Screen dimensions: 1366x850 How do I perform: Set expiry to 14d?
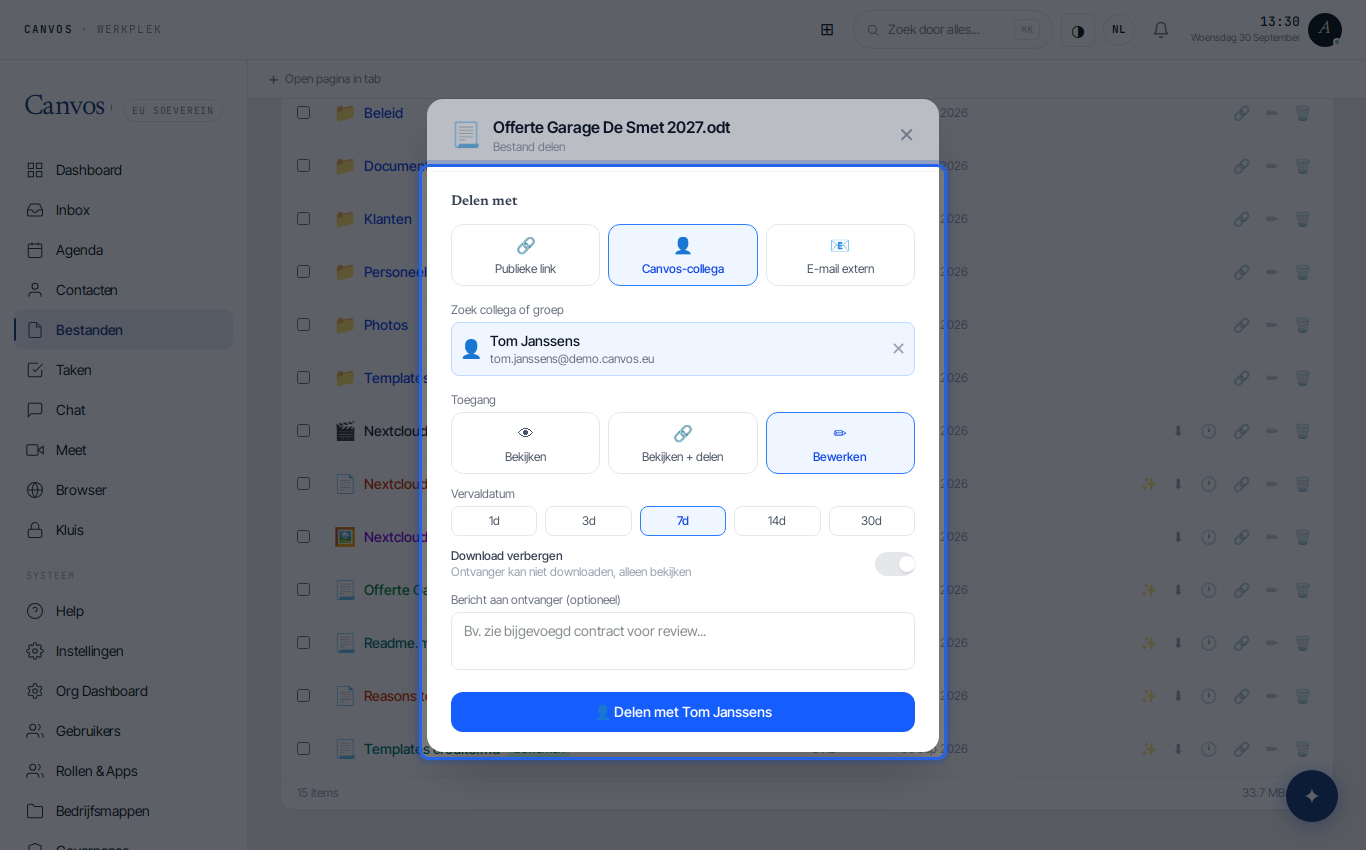click(x=777, y=521)
